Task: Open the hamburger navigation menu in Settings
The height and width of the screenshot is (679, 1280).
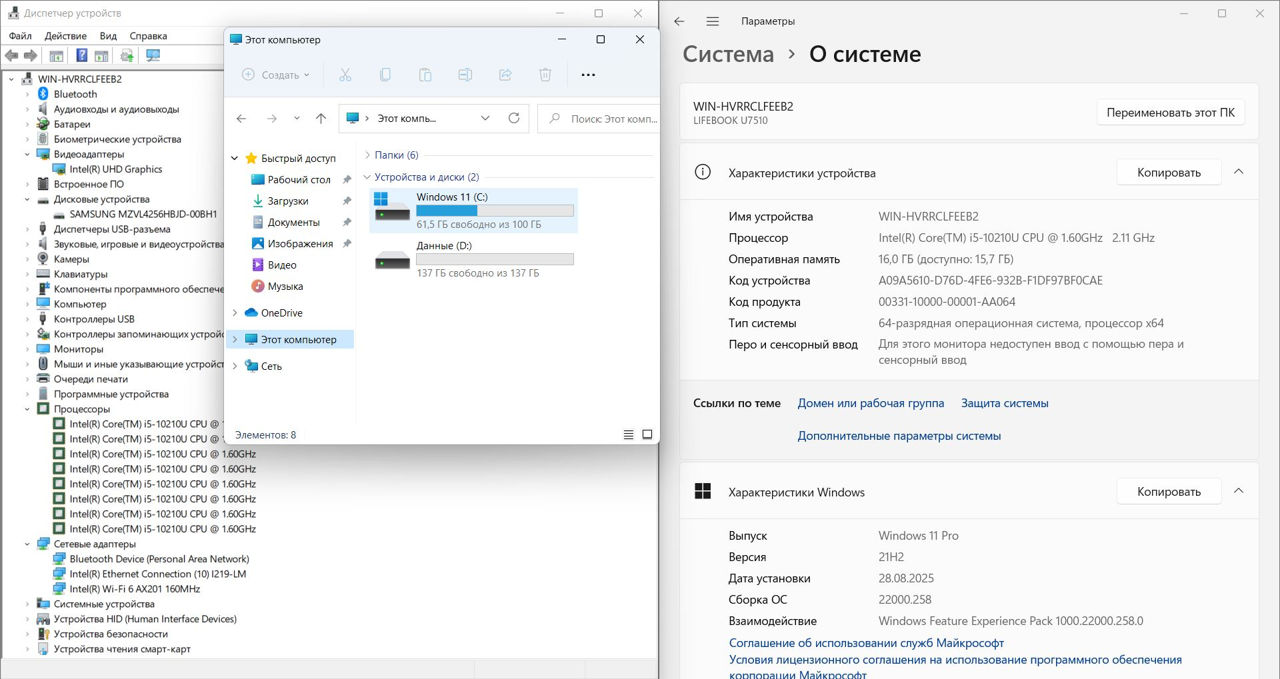Action: 712,21
